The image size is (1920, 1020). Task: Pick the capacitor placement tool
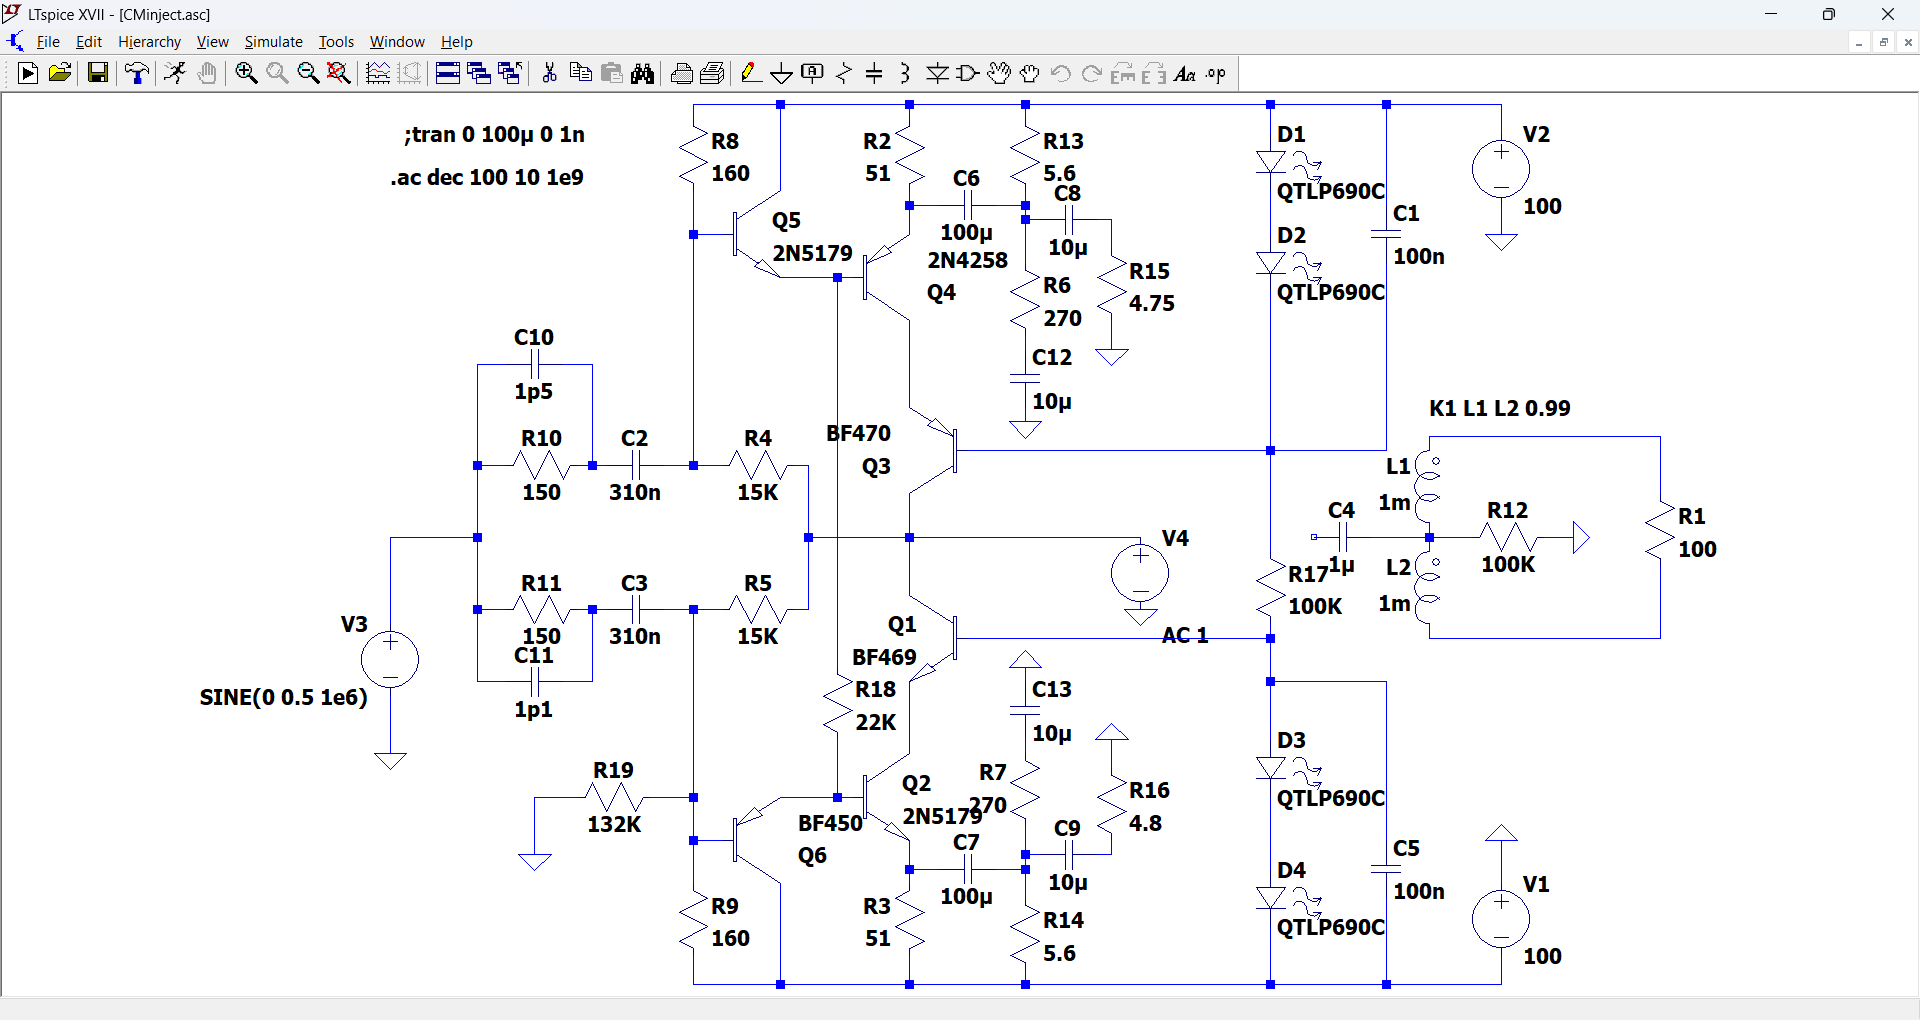pyautogui.click(x=875, y=73)
